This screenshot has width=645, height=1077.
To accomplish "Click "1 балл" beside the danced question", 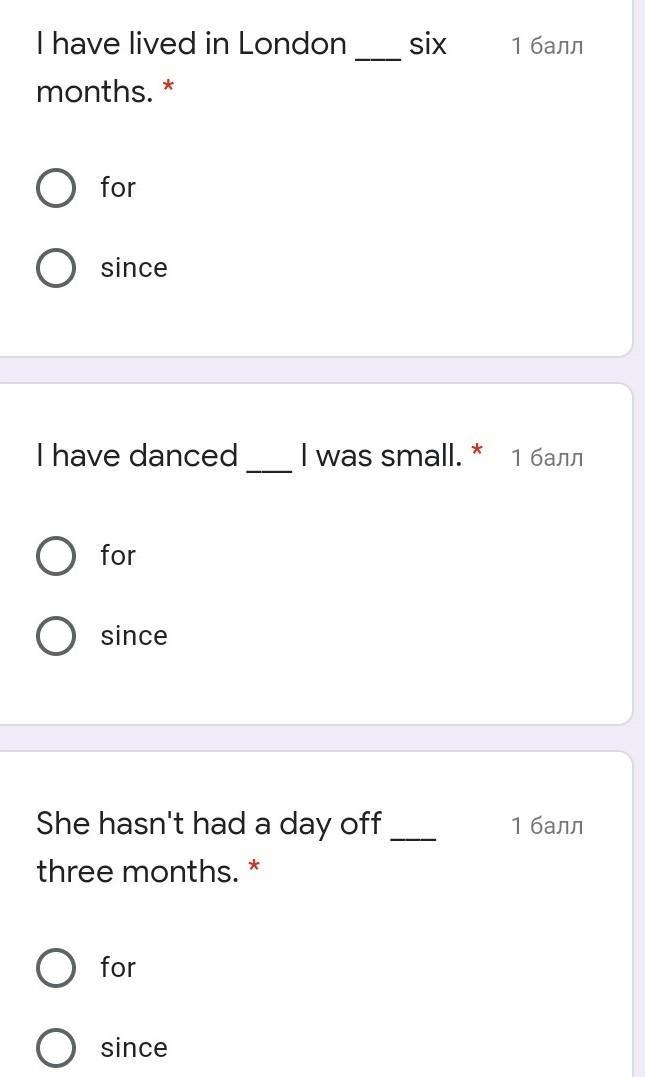I will [546, 458].
